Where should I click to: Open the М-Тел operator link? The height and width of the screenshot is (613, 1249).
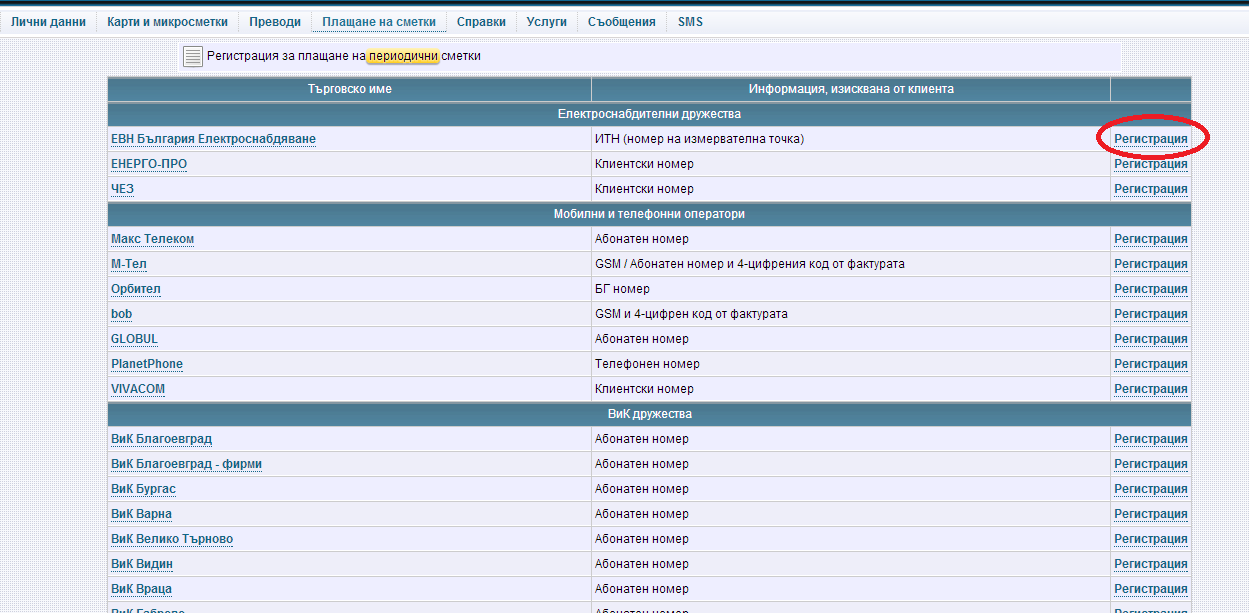pyautogui.click(x=129, y=264)
